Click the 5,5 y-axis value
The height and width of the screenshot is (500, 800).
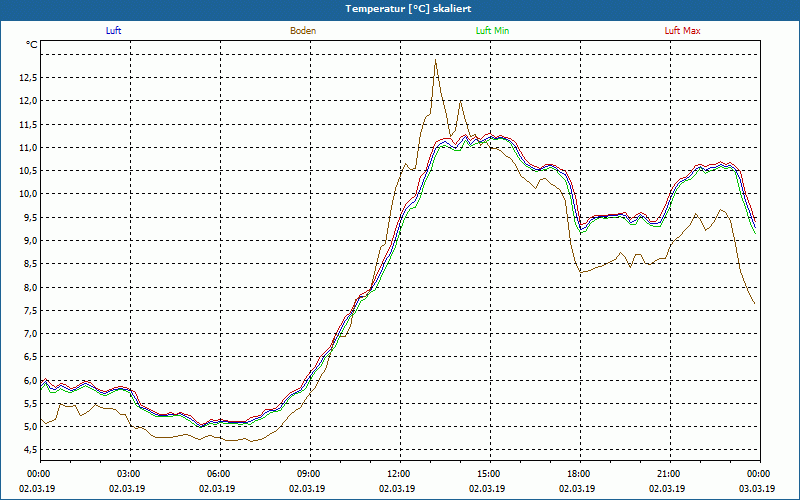[30, 403]
